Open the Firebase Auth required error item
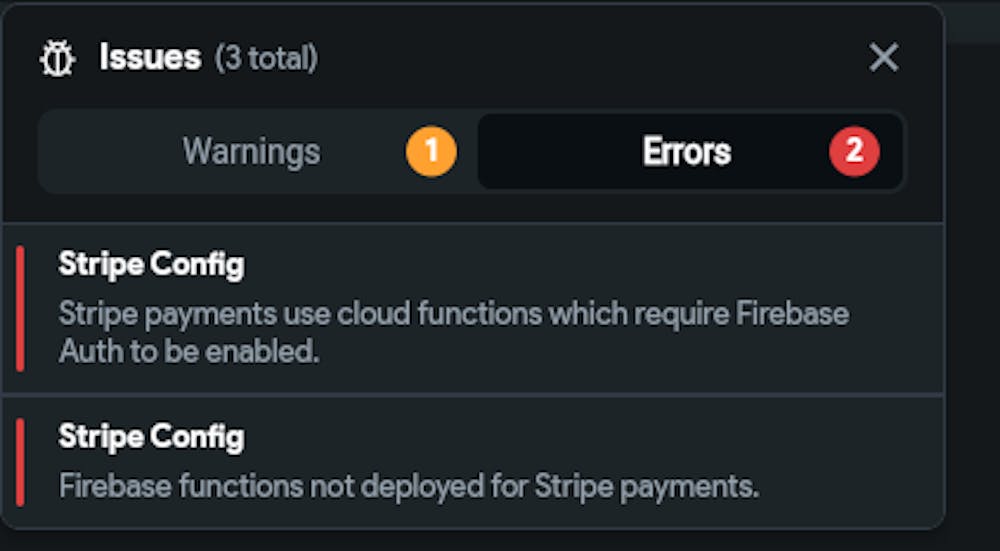Viewport: 1000px width, 551px height. point(473,308)
